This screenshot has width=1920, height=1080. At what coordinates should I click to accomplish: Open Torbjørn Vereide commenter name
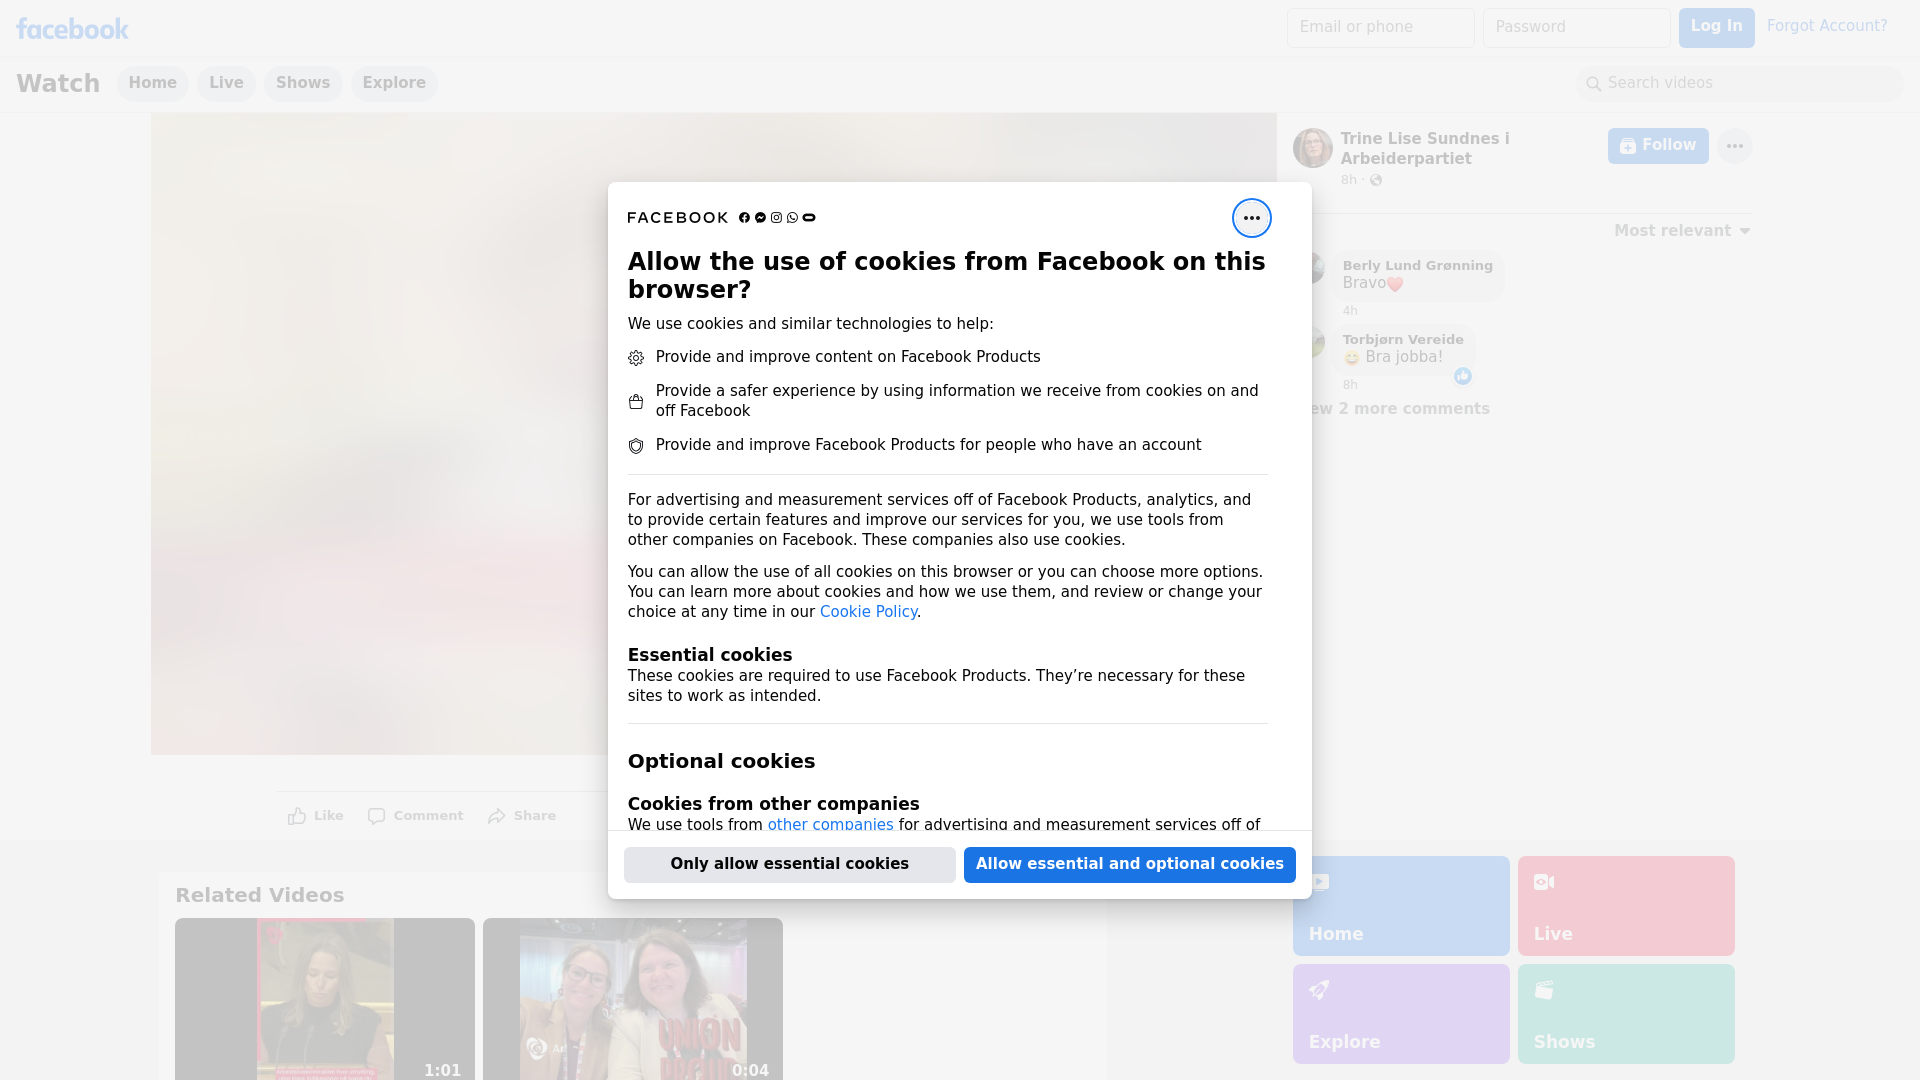1403,340
